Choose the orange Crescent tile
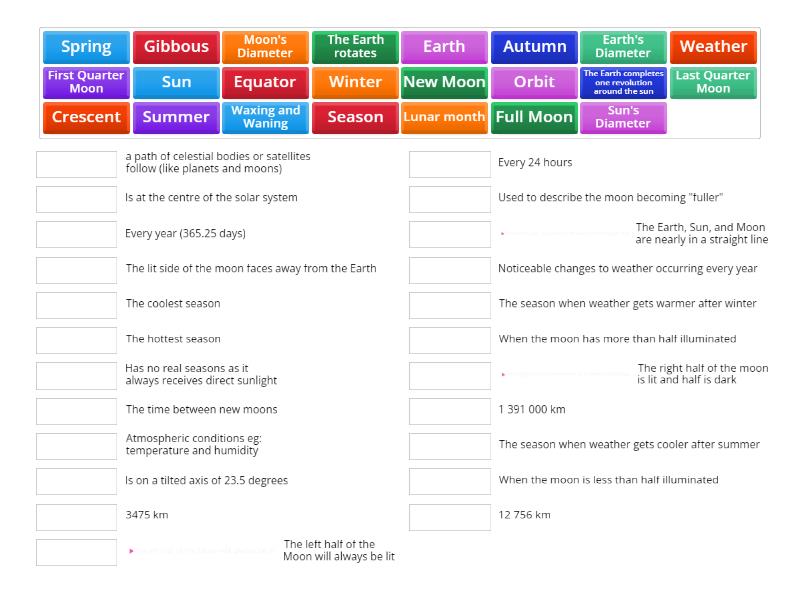This screenshot has width=800, height=600. click(x=86, y=117)
